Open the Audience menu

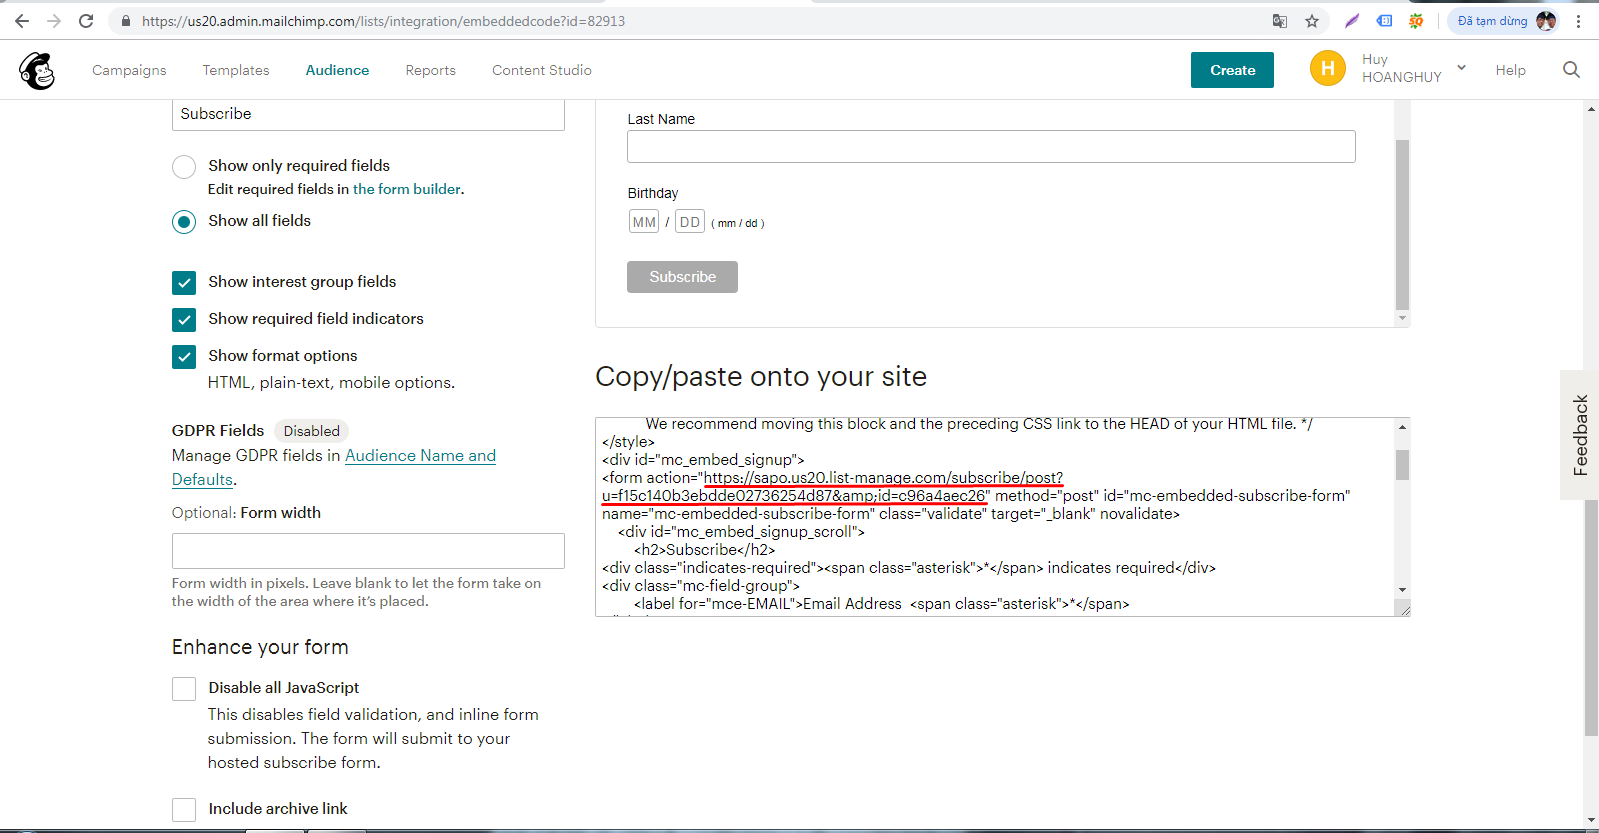(x=337, y=70)
